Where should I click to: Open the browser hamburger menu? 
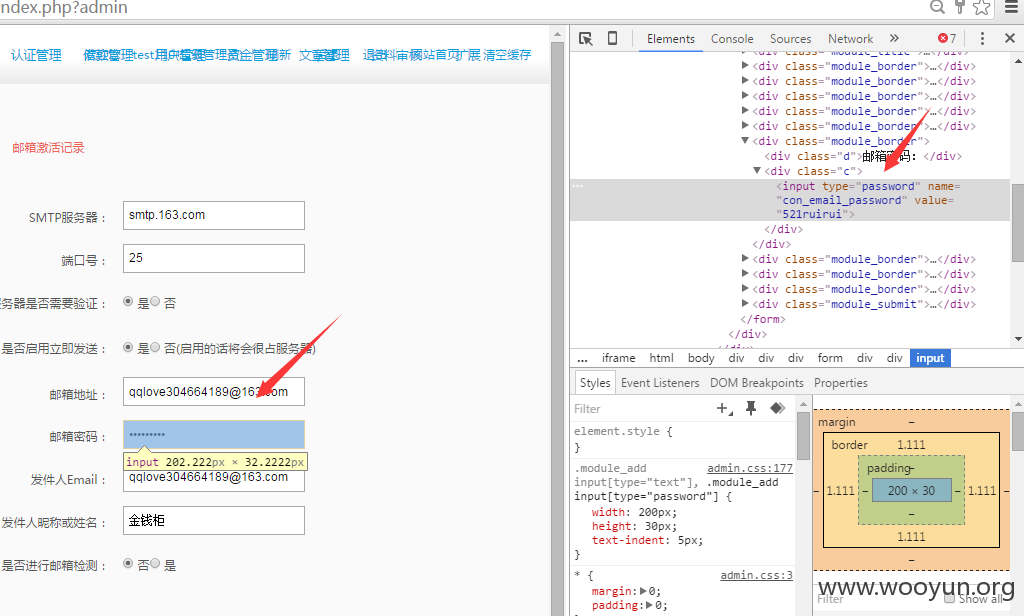click(x=1012, y=7)
